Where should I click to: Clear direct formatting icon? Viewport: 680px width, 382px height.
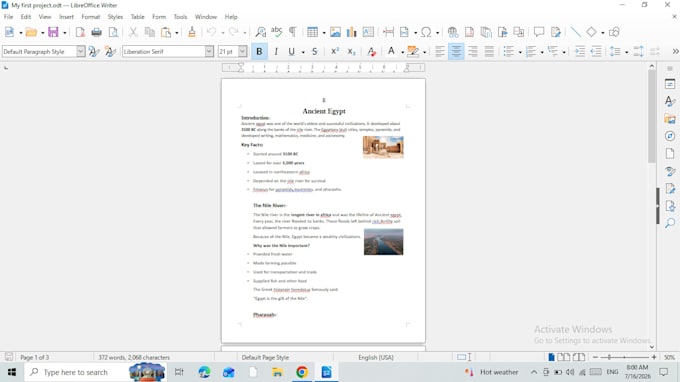coord(371,52)
